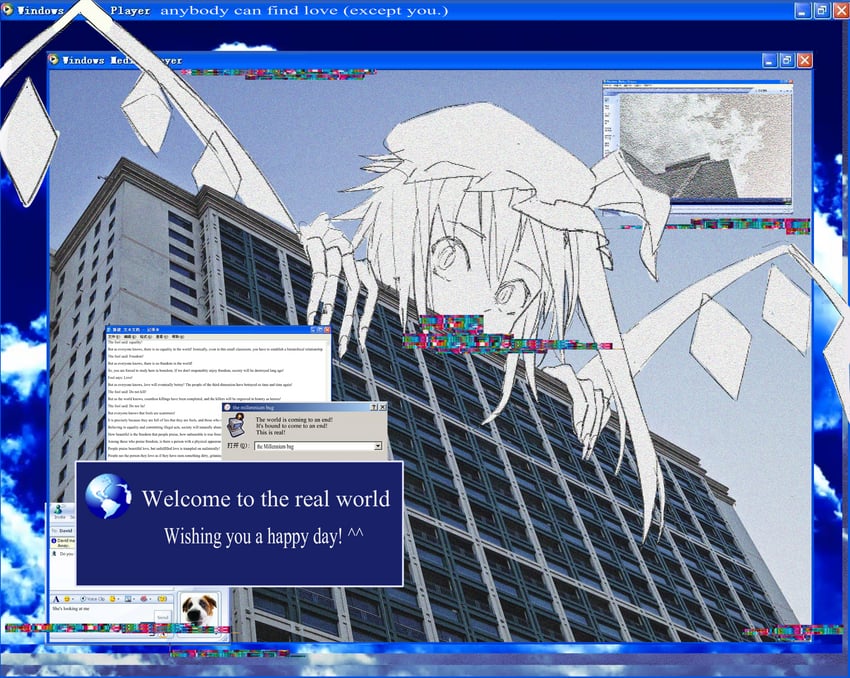Click the video frame in small media player window

tap(705, 145)
